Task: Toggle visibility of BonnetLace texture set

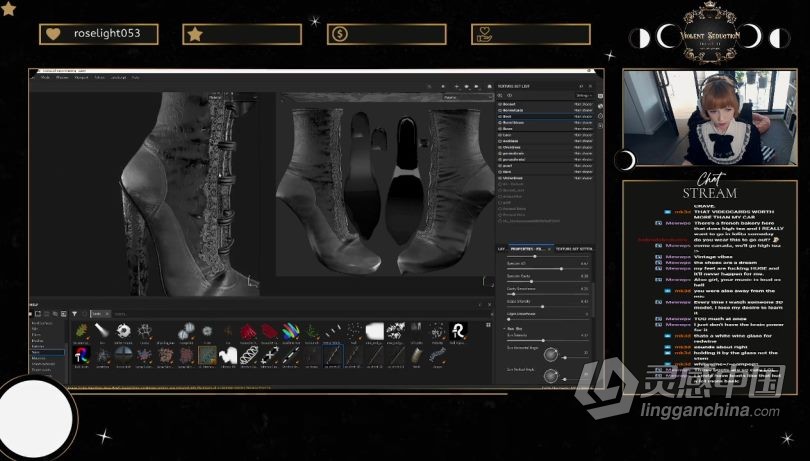Action: coord(500,111)
